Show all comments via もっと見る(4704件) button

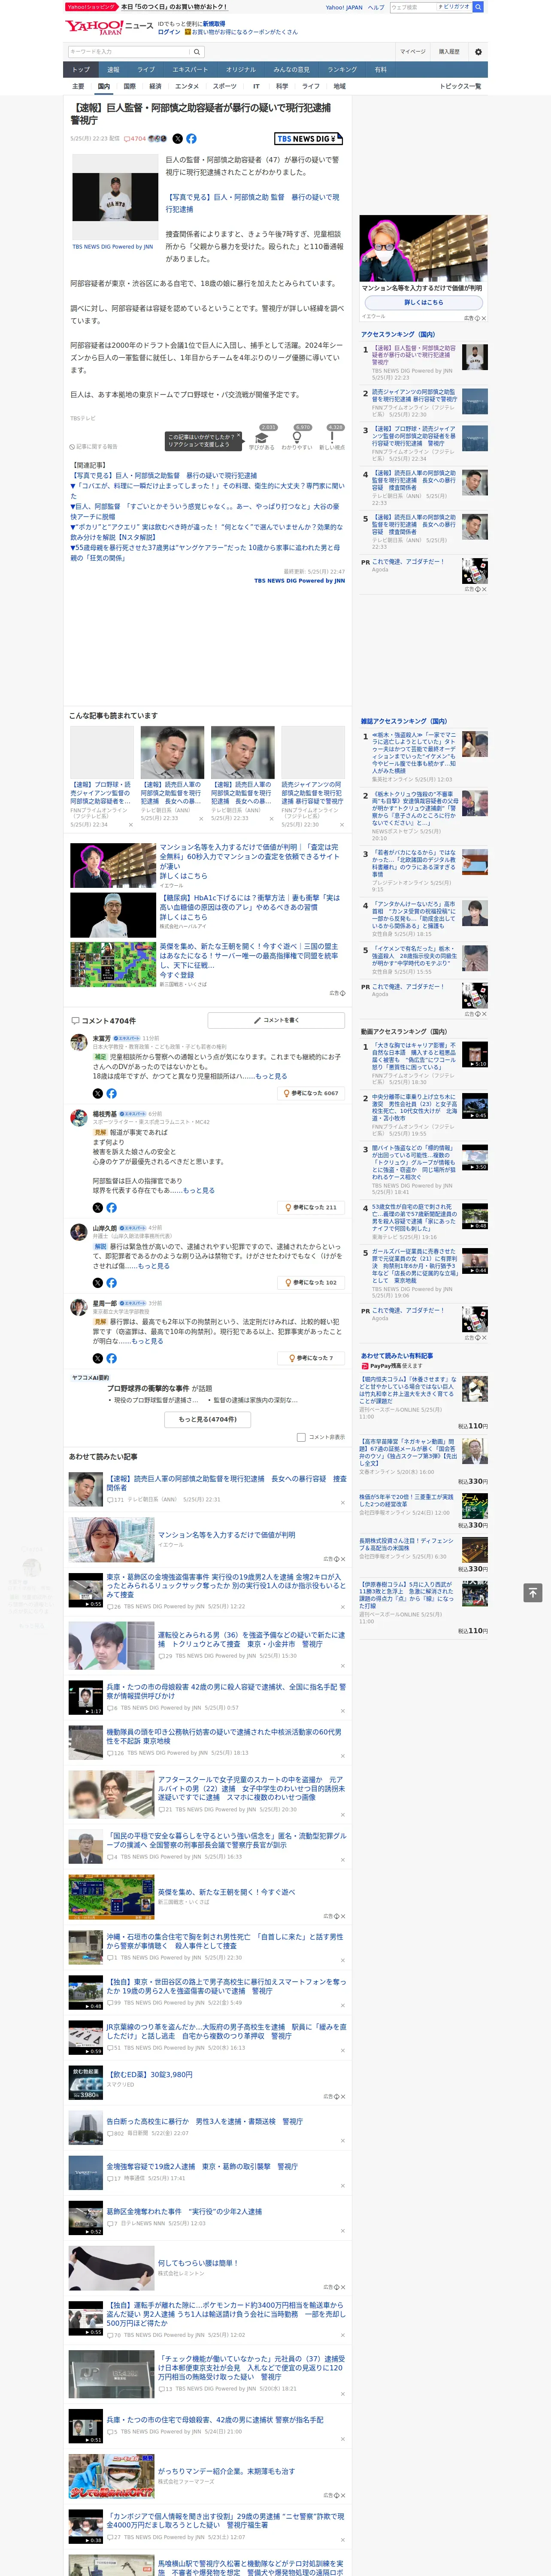coord(208,1419)
